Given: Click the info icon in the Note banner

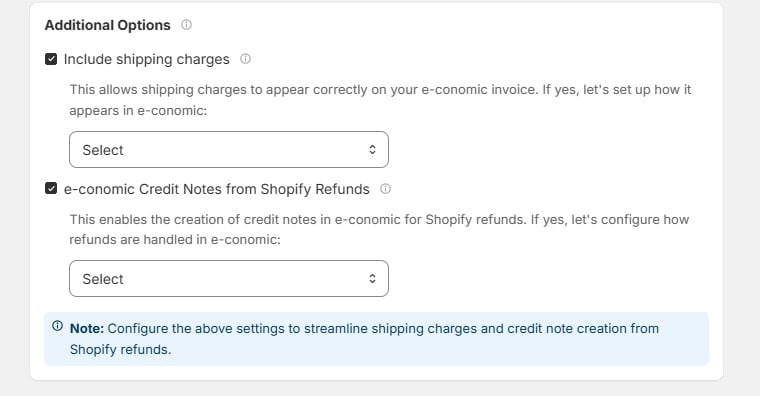Looking at the screenshot, I should (58, 326).
